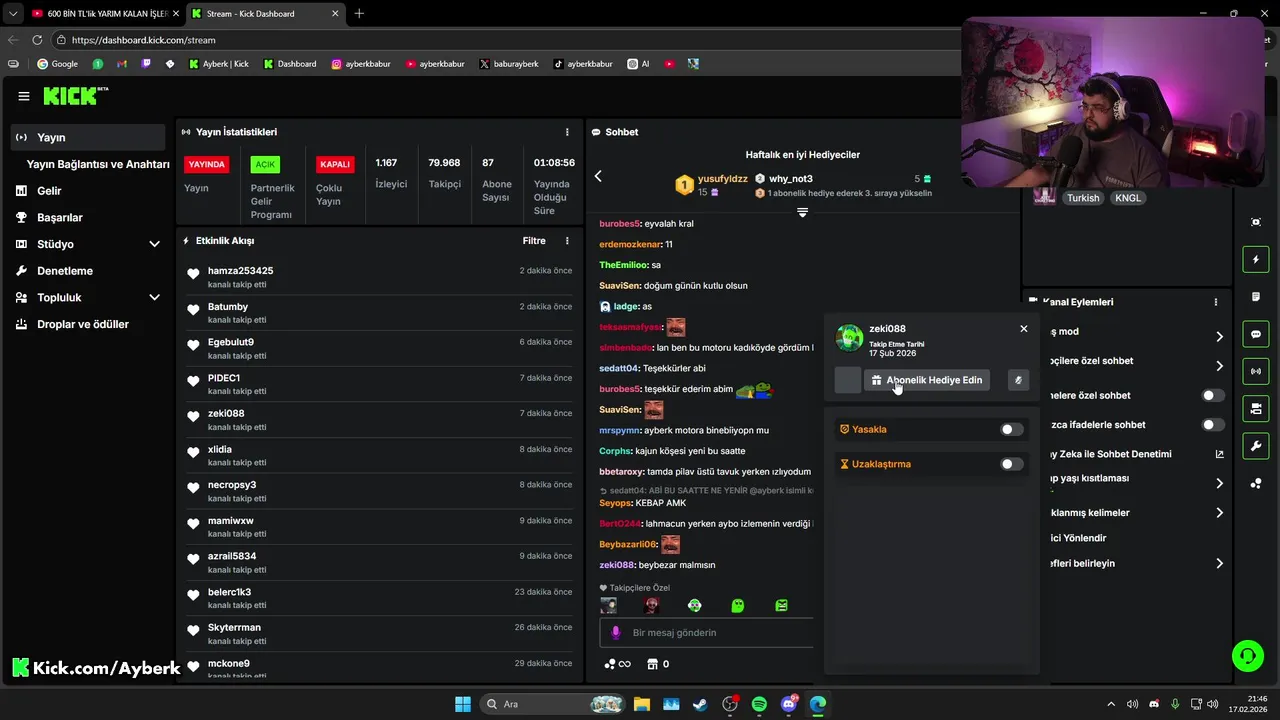Click the Bir mesaj gönderin field
Viewport: 1280px width, 720px height.
pyautogui.click(x=707, y=633)
